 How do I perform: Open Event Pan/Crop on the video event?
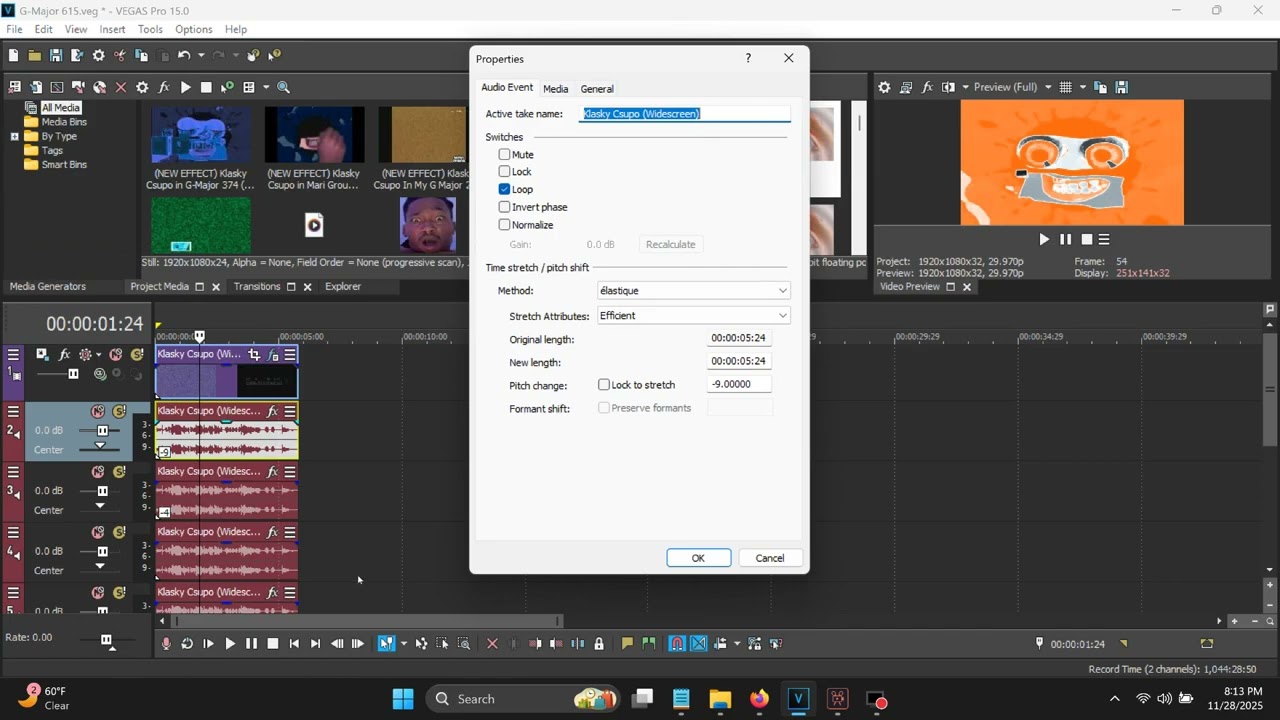pos(255,354)
